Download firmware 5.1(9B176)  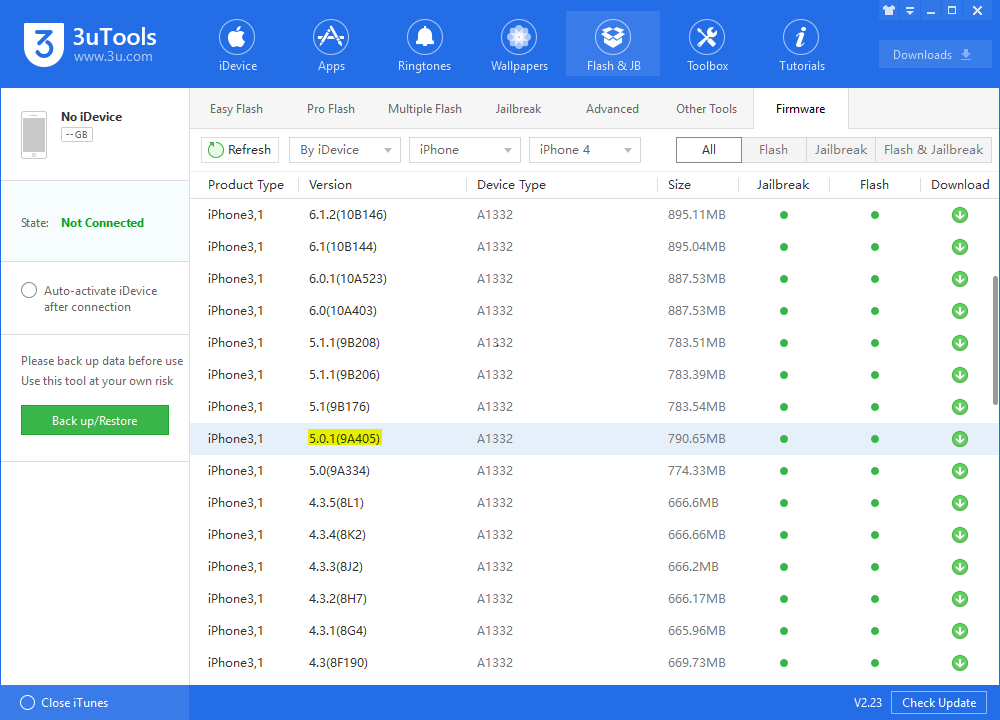point(960,407)
